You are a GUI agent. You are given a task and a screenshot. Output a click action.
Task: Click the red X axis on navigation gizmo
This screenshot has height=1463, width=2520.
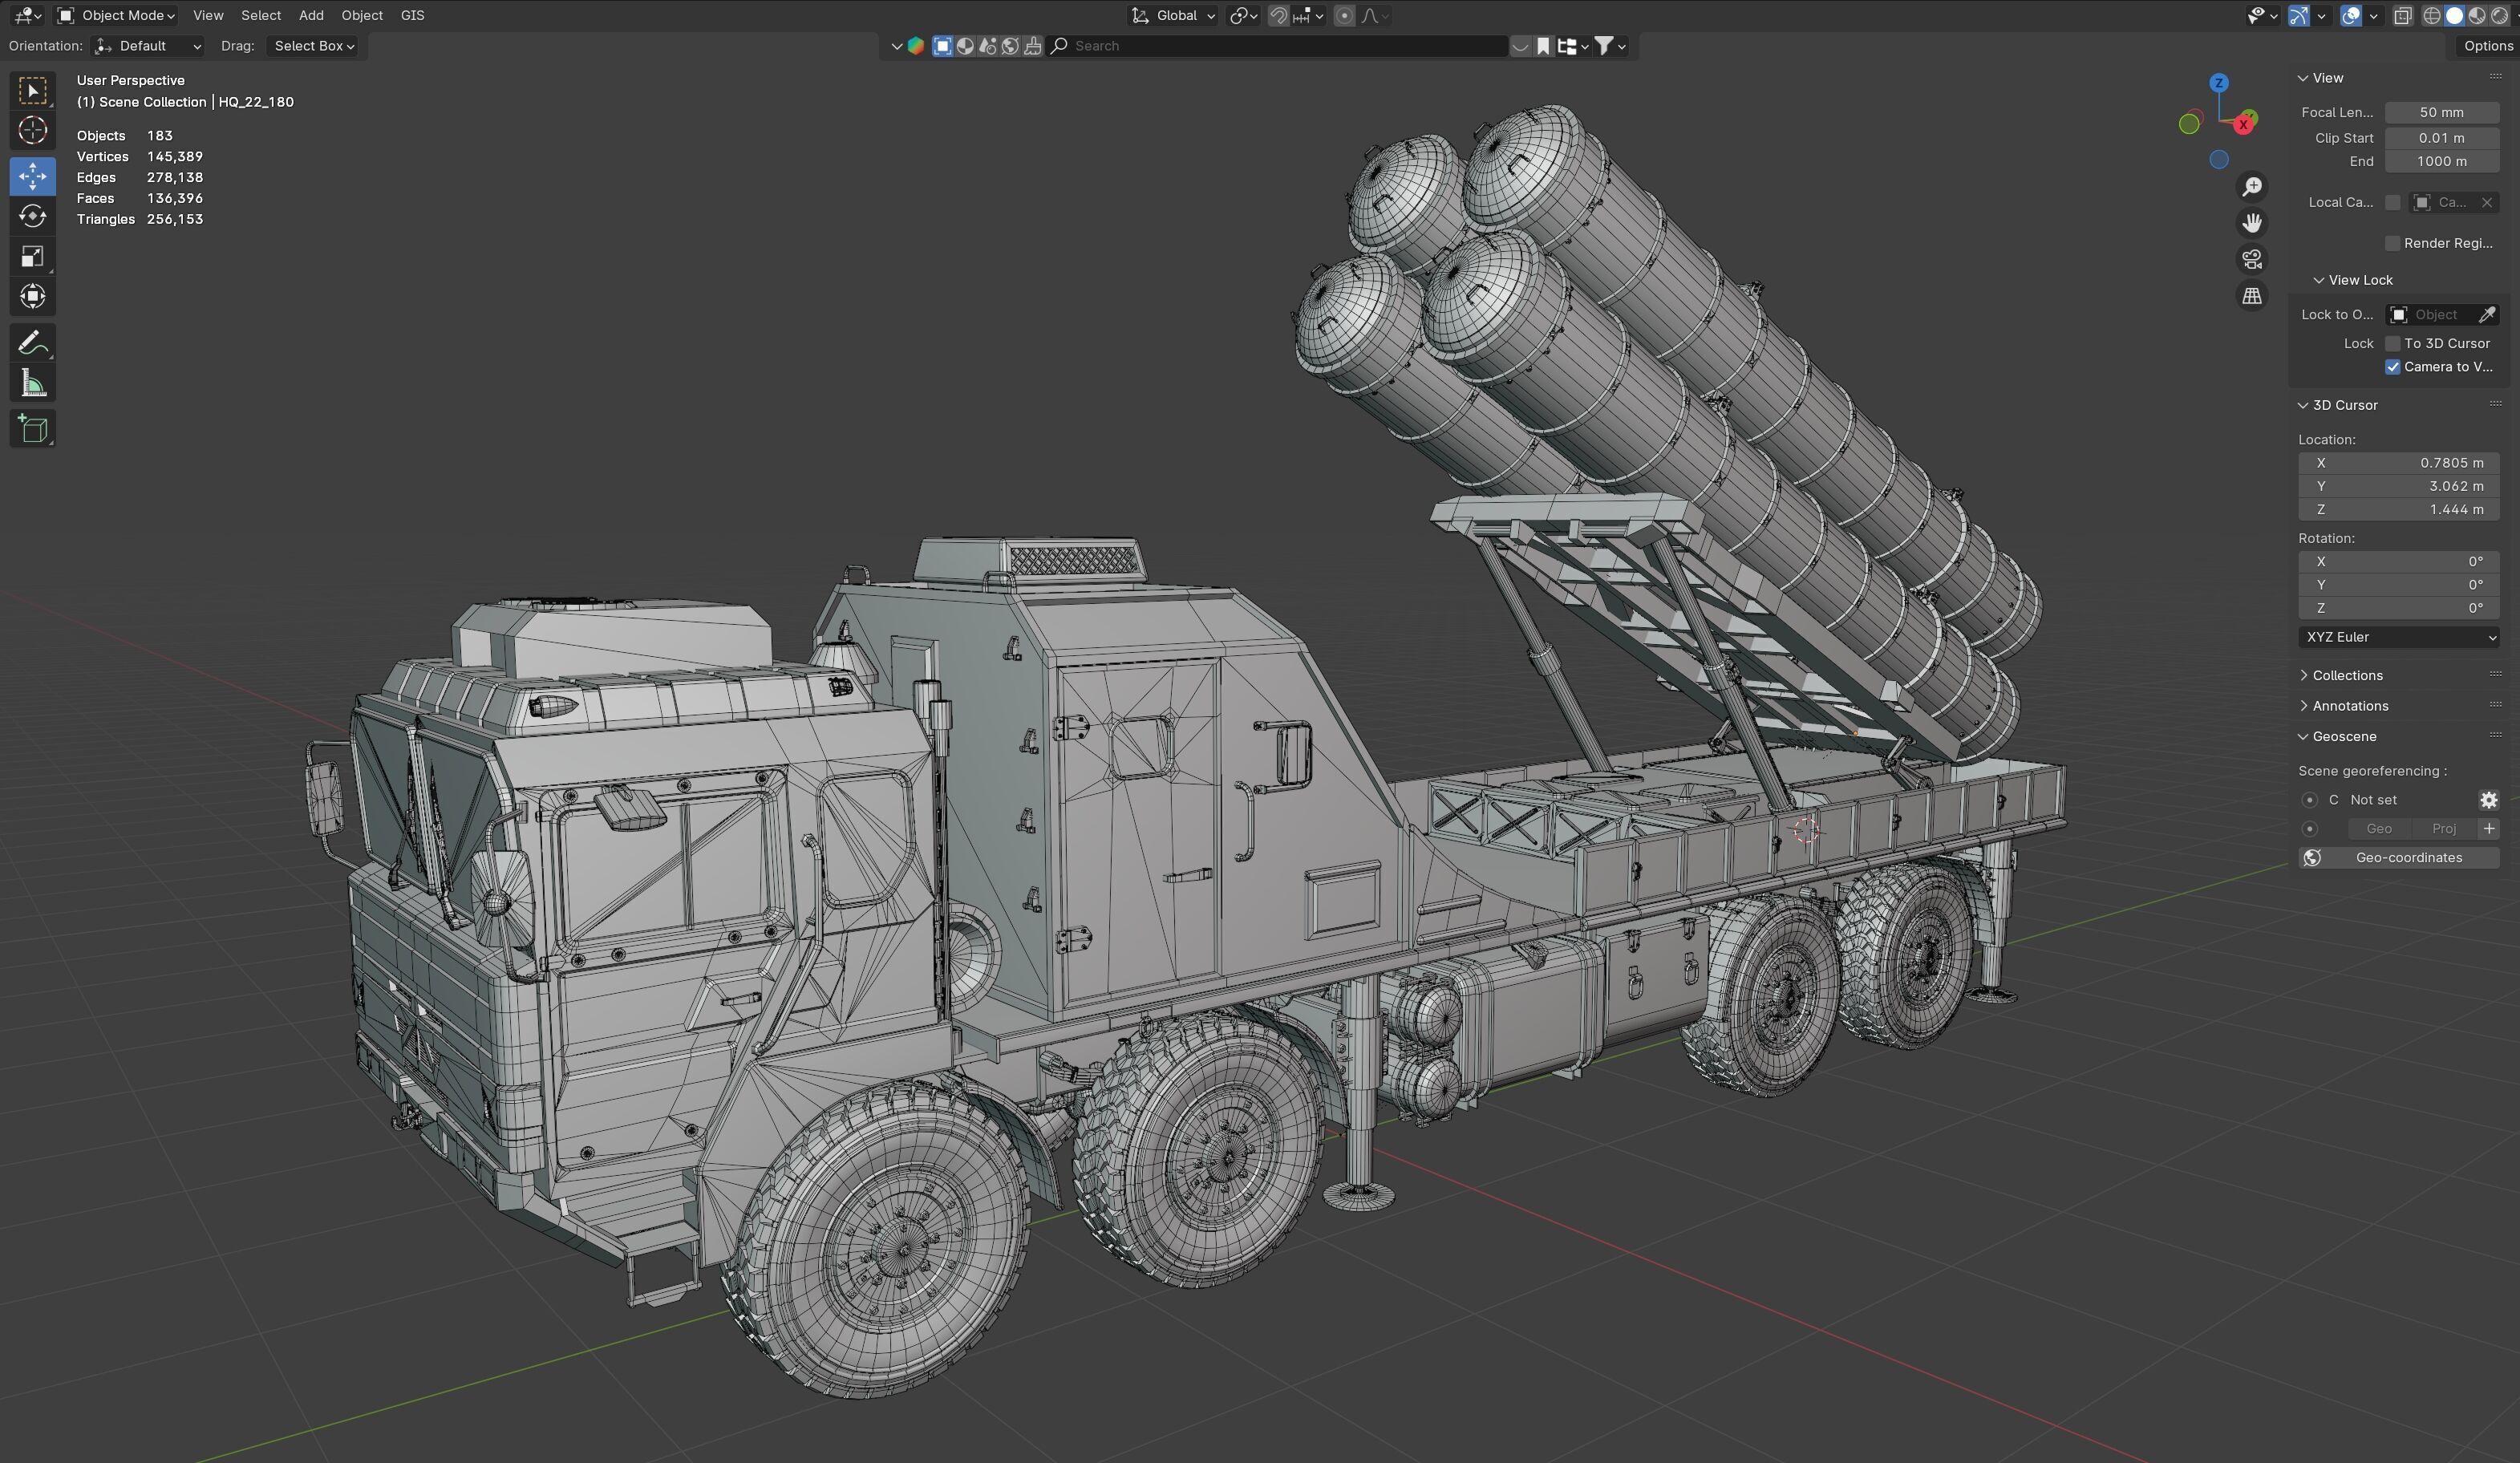click(2243, 124)
